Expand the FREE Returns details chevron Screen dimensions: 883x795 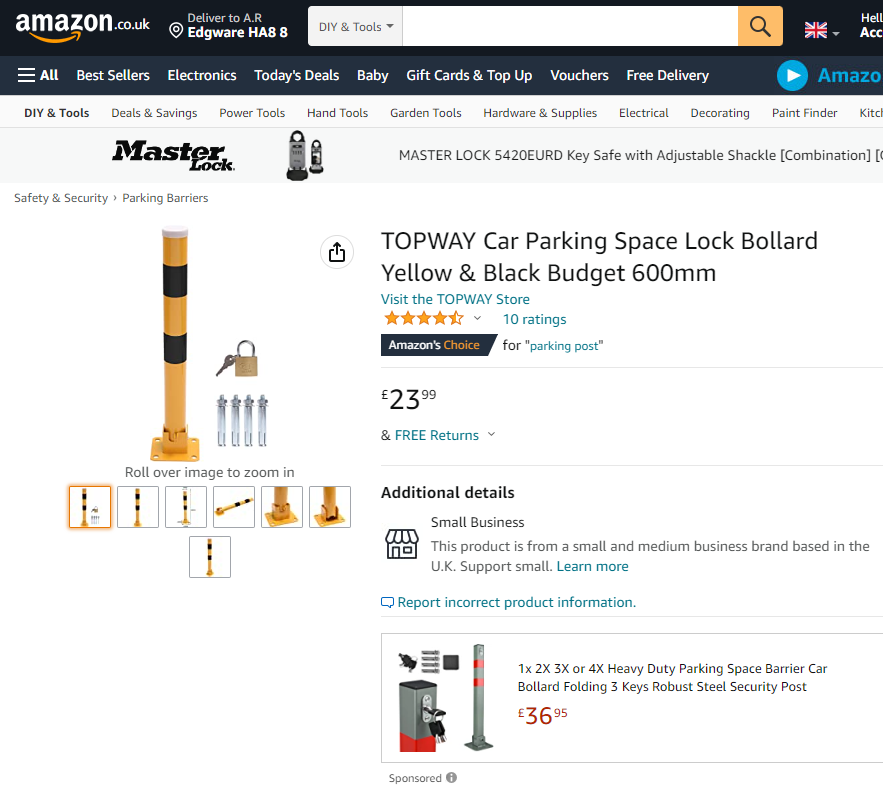click(x=491, y=435)
